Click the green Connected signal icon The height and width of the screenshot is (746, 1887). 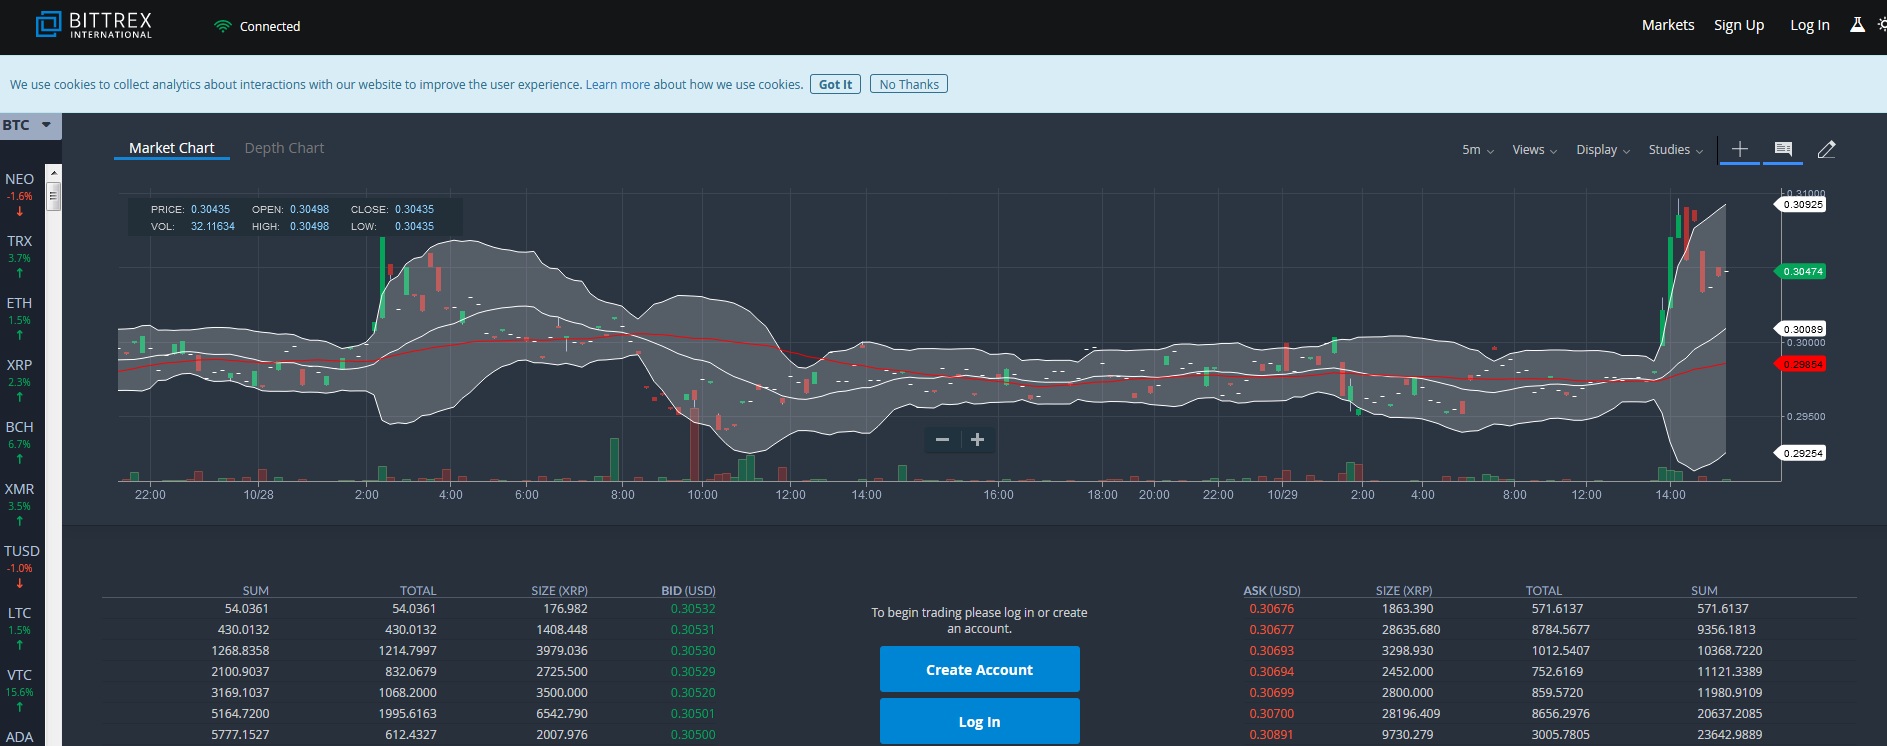pos(223,26)
